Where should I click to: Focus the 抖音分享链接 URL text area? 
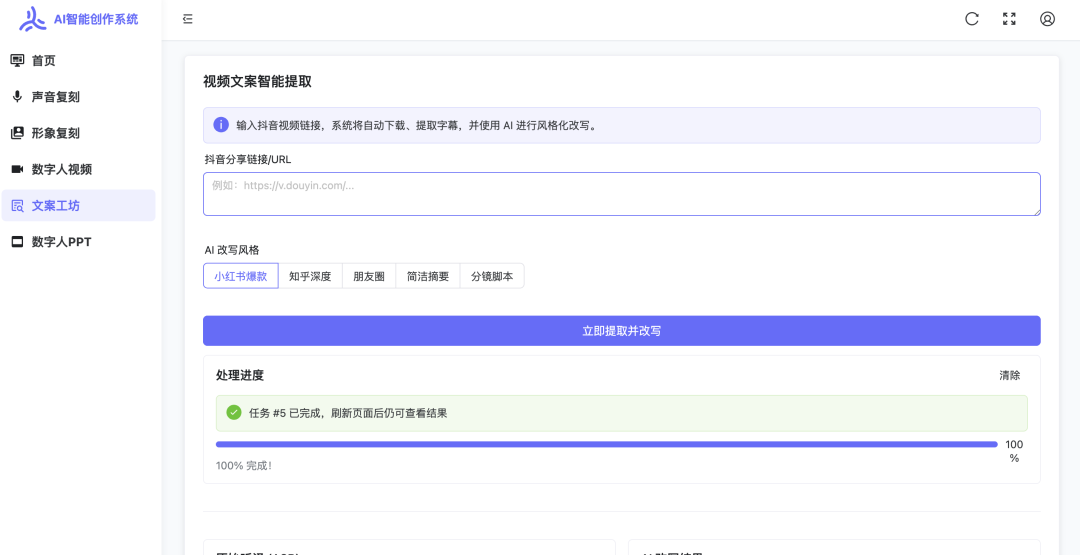pos(621,194)
